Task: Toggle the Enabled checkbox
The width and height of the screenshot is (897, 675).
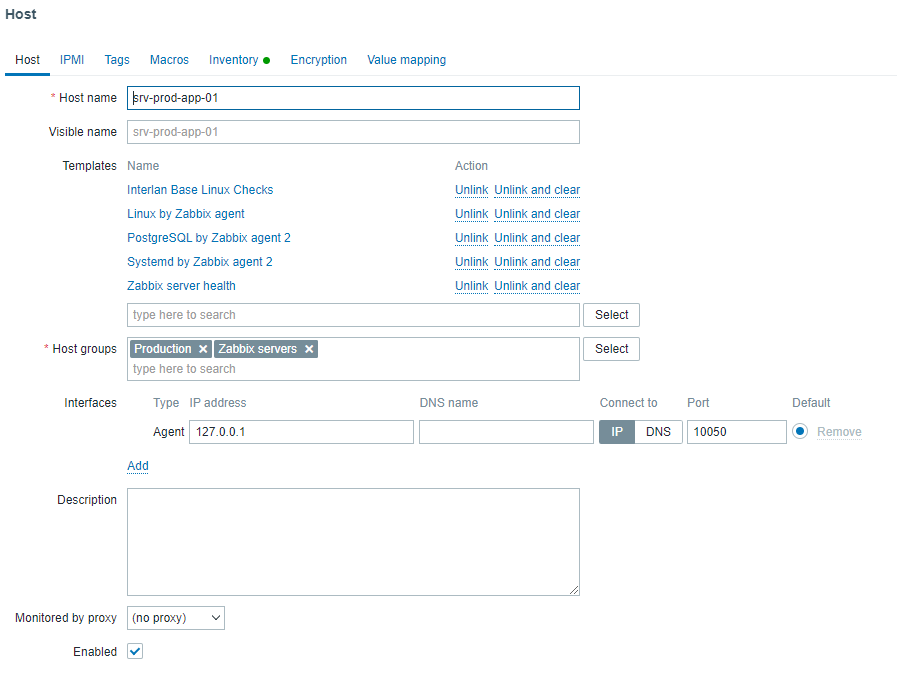Action: pos(135,651)
